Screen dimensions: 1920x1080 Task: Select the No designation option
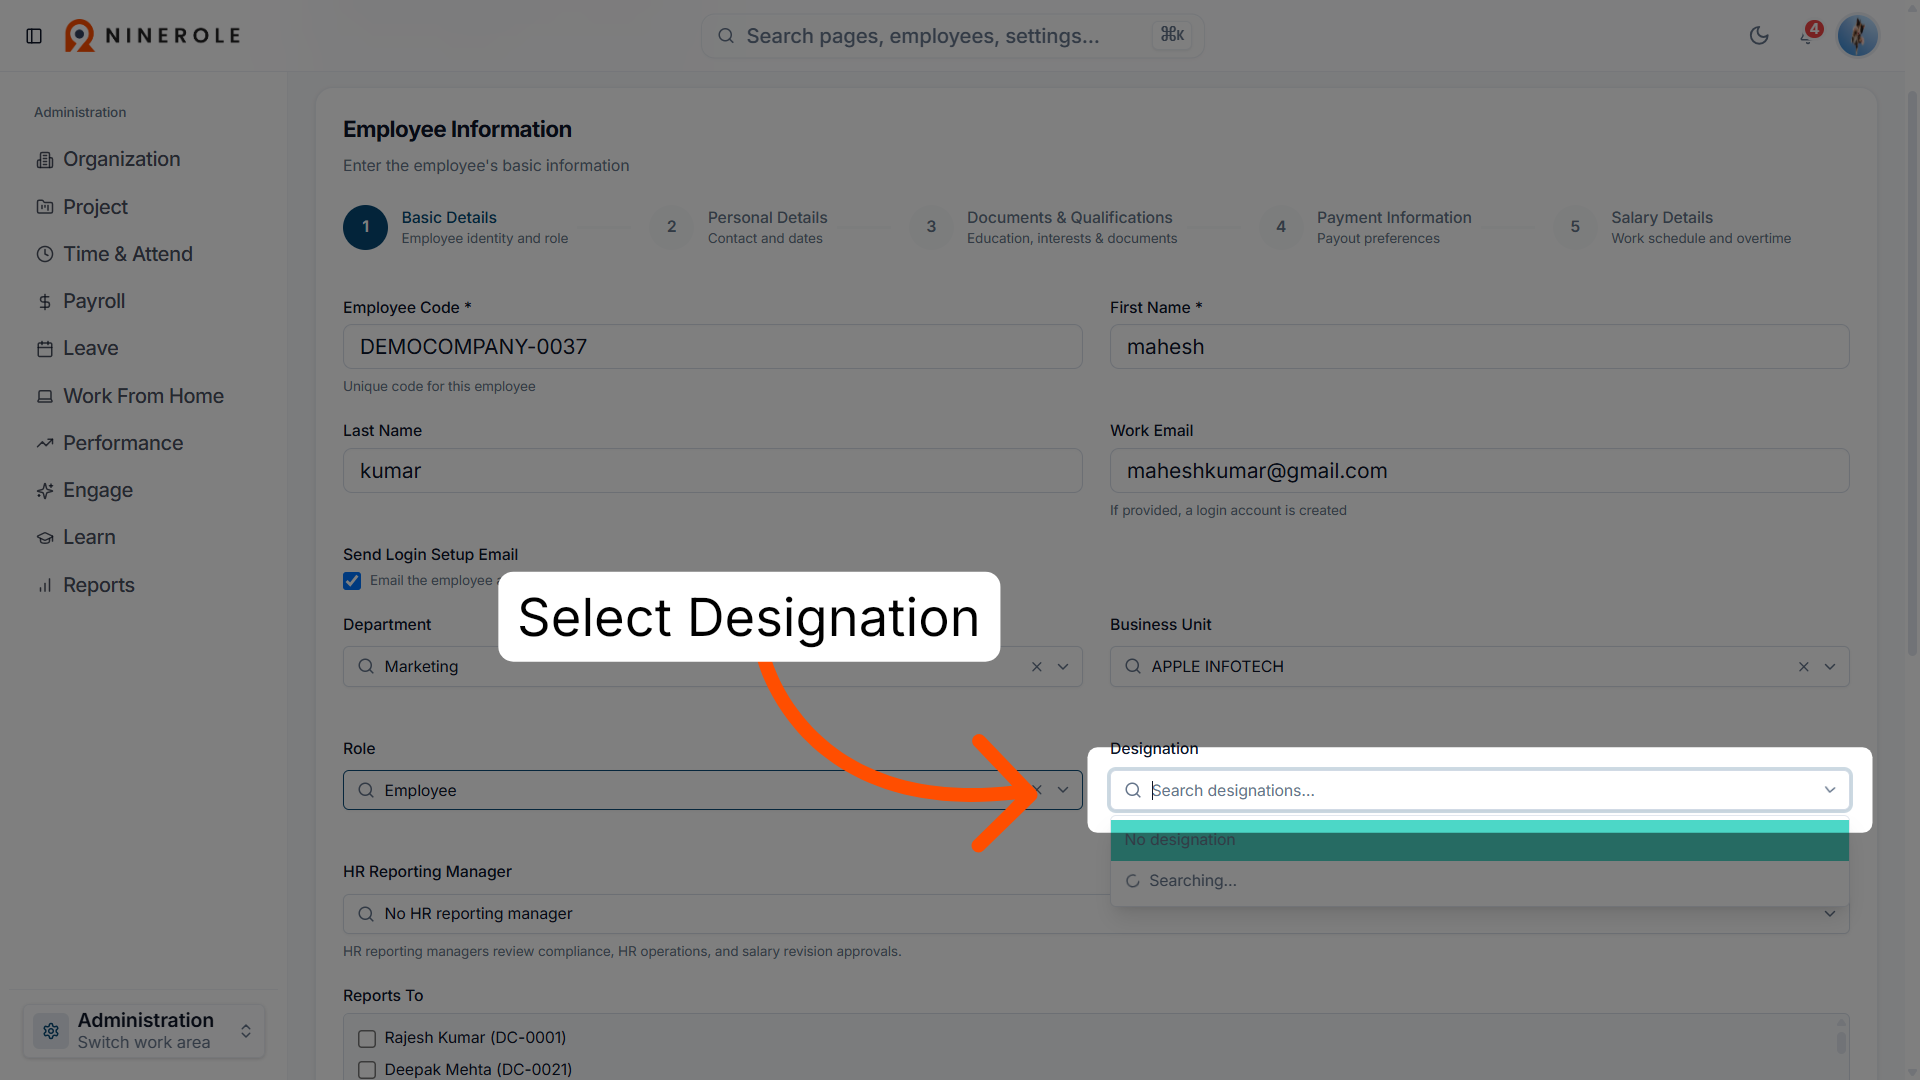[x=1480, y=840]
